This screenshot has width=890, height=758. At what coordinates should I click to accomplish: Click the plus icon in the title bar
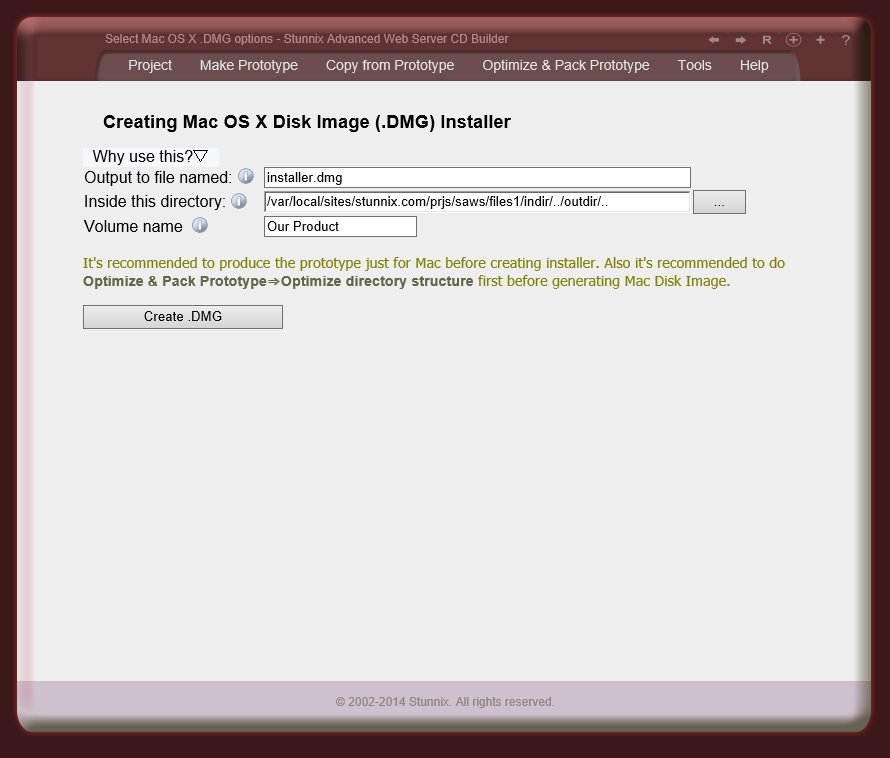pos(820,40)
